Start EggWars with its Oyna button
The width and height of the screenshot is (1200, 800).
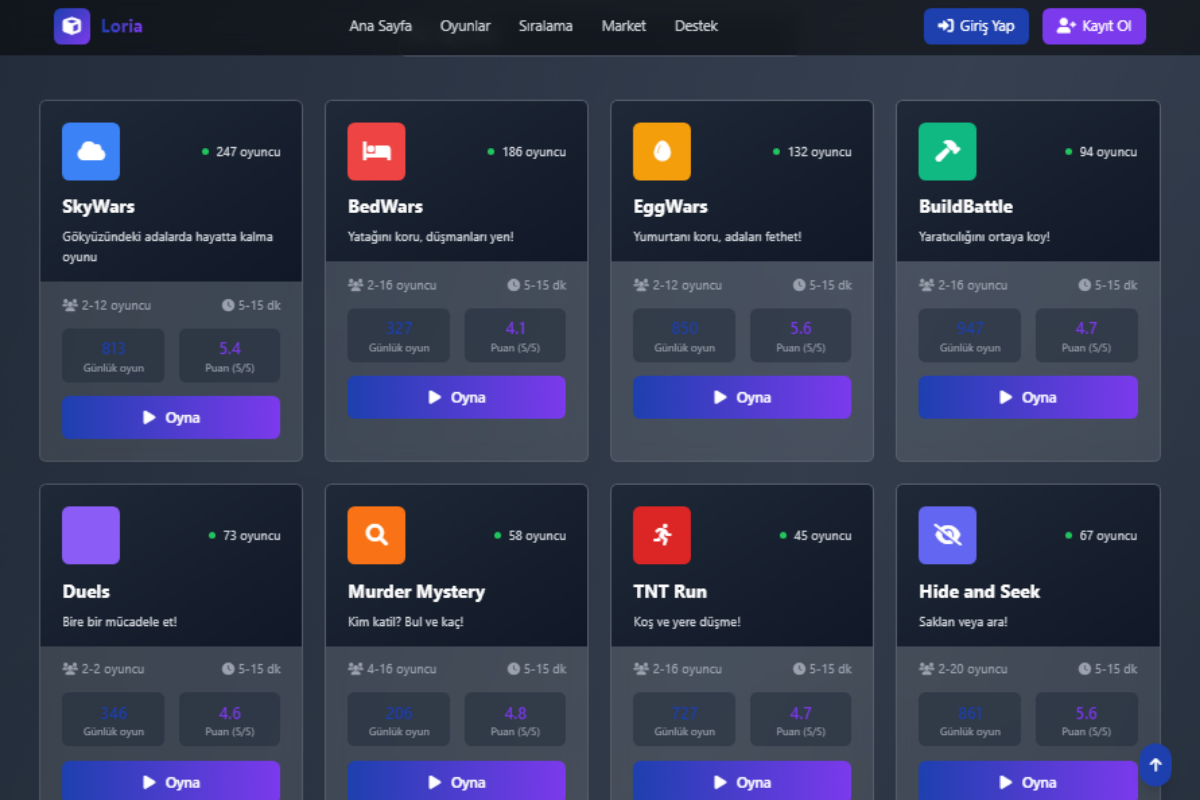pos(742,397)
